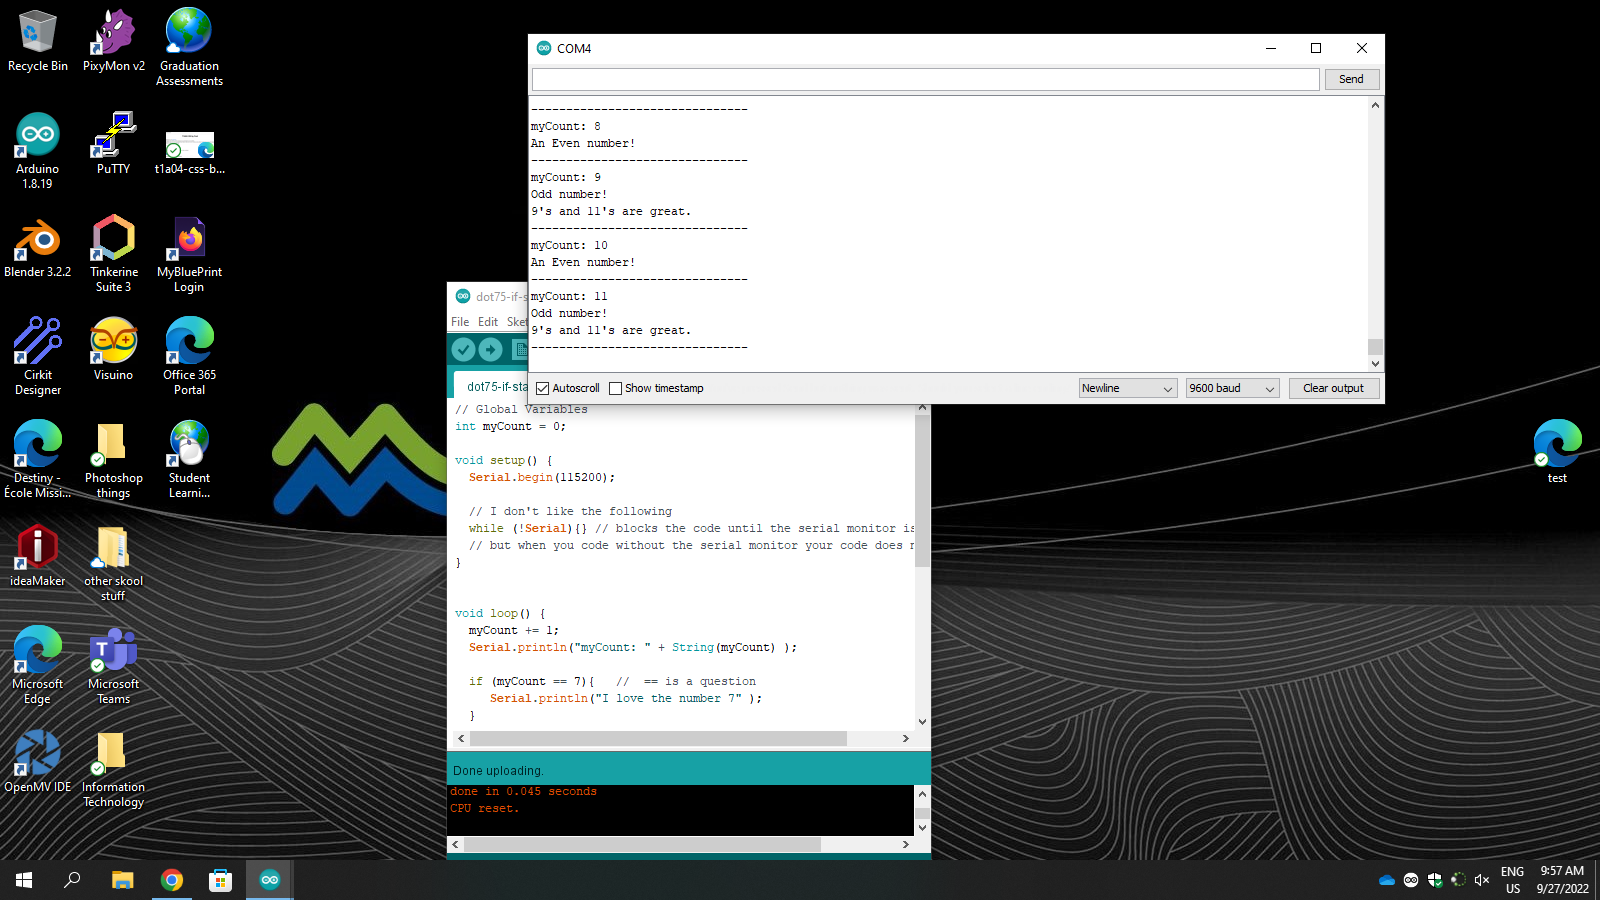Click the serial monitor scrollbar up arrow
This screenshot has height=900, width=1600.
[1376, 105]
